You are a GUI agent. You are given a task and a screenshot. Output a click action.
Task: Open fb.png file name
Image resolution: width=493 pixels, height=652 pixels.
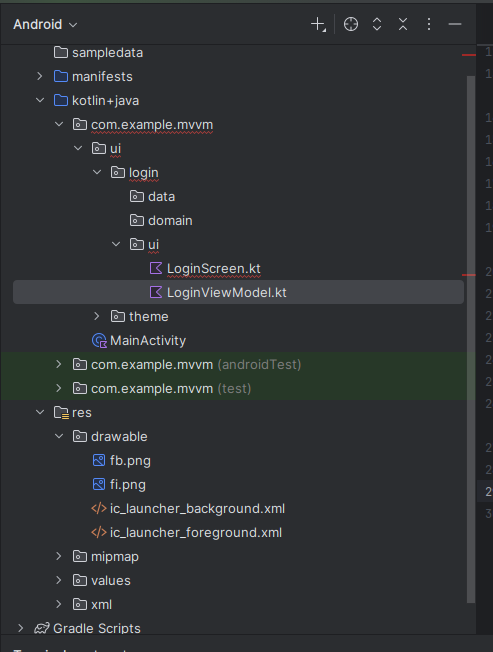pos(130,461)
